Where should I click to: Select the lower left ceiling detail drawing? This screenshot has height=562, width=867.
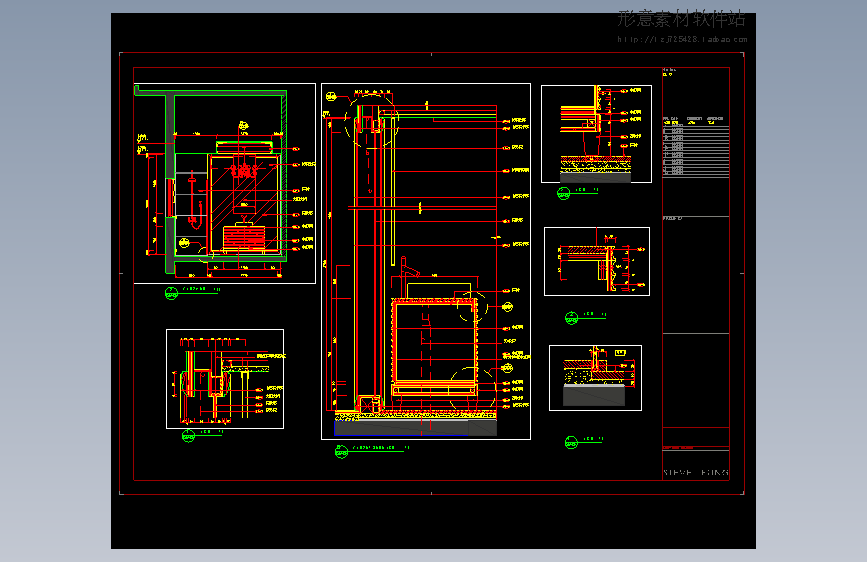pos(225,379)
